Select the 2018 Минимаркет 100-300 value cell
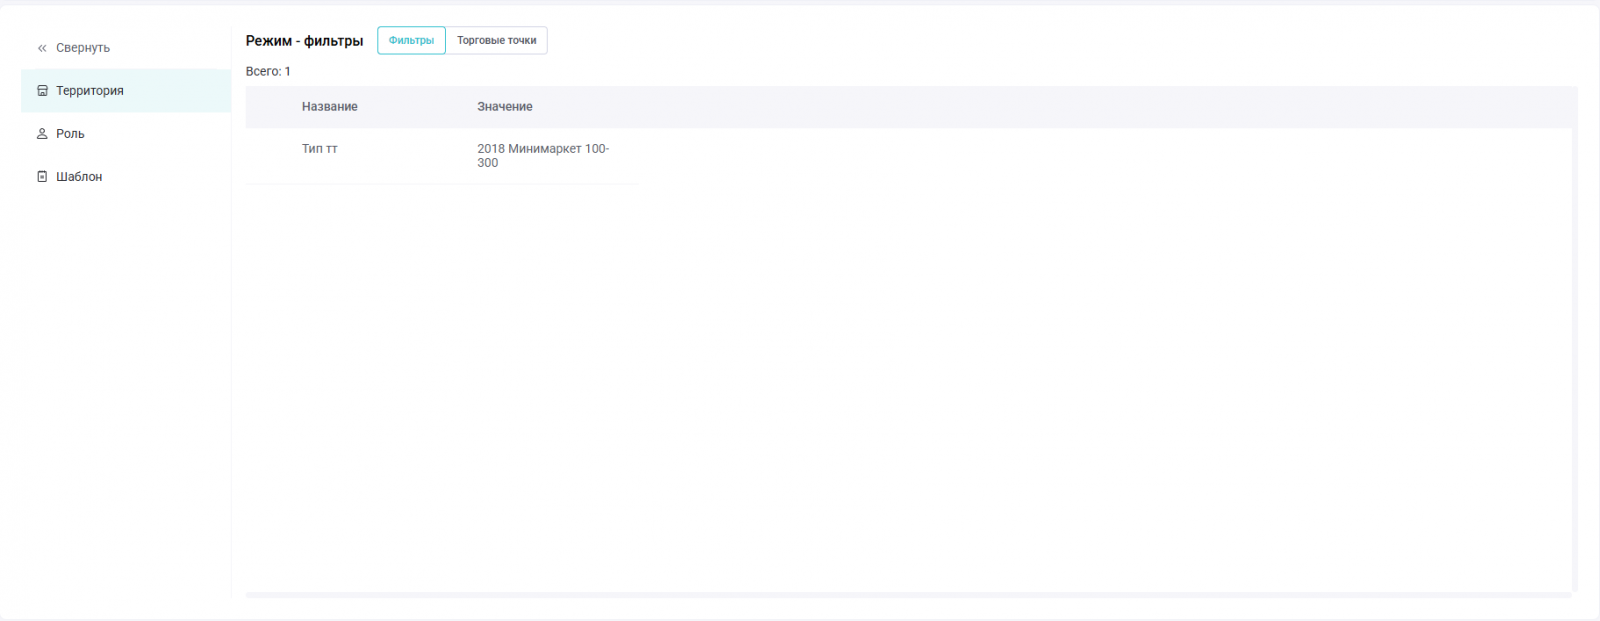Viewport: 1600px width, 621px height. coord(543,156)
